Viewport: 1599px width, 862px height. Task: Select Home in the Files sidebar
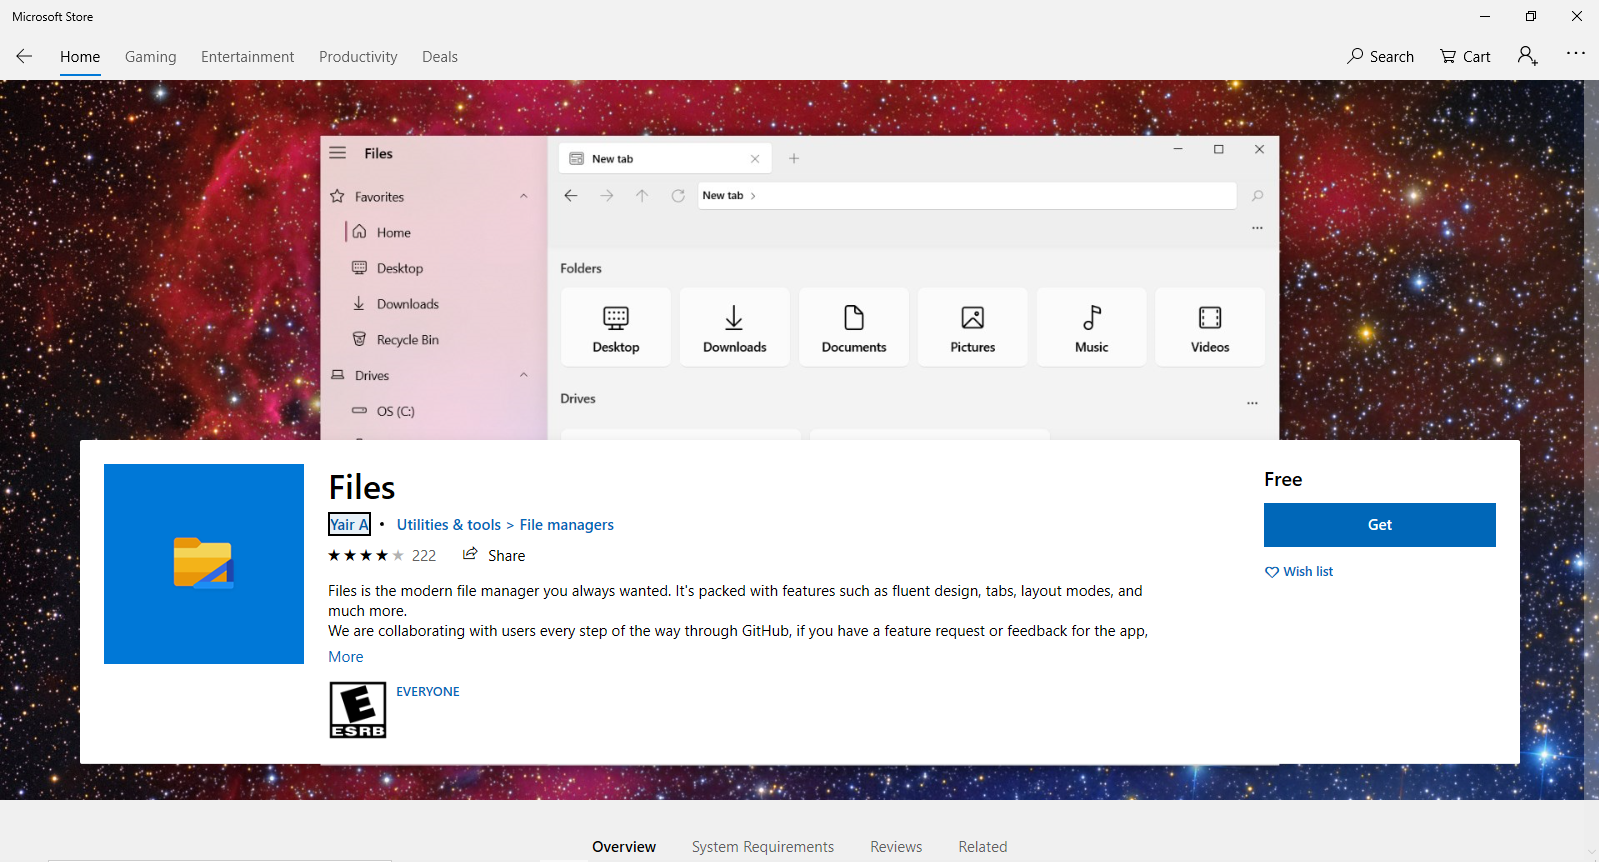pos(394,233)
